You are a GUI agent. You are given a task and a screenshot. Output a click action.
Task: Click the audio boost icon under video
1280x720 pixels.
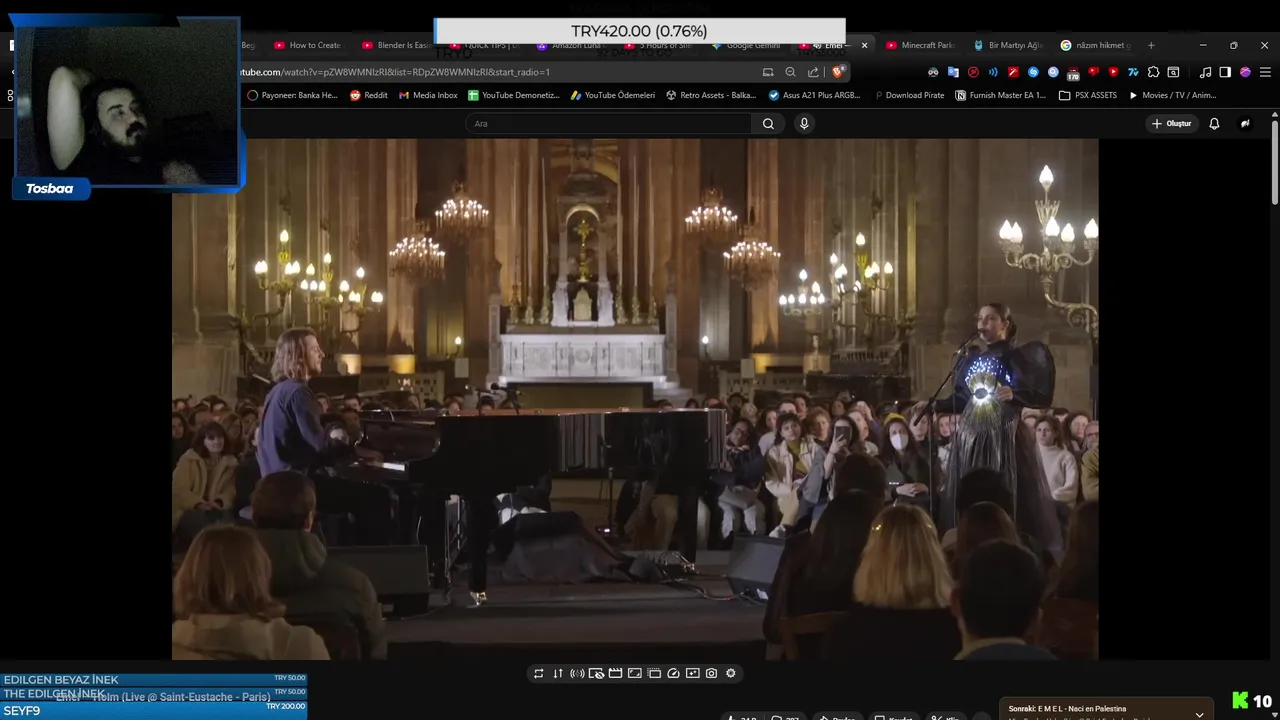(x=577, y=673)
